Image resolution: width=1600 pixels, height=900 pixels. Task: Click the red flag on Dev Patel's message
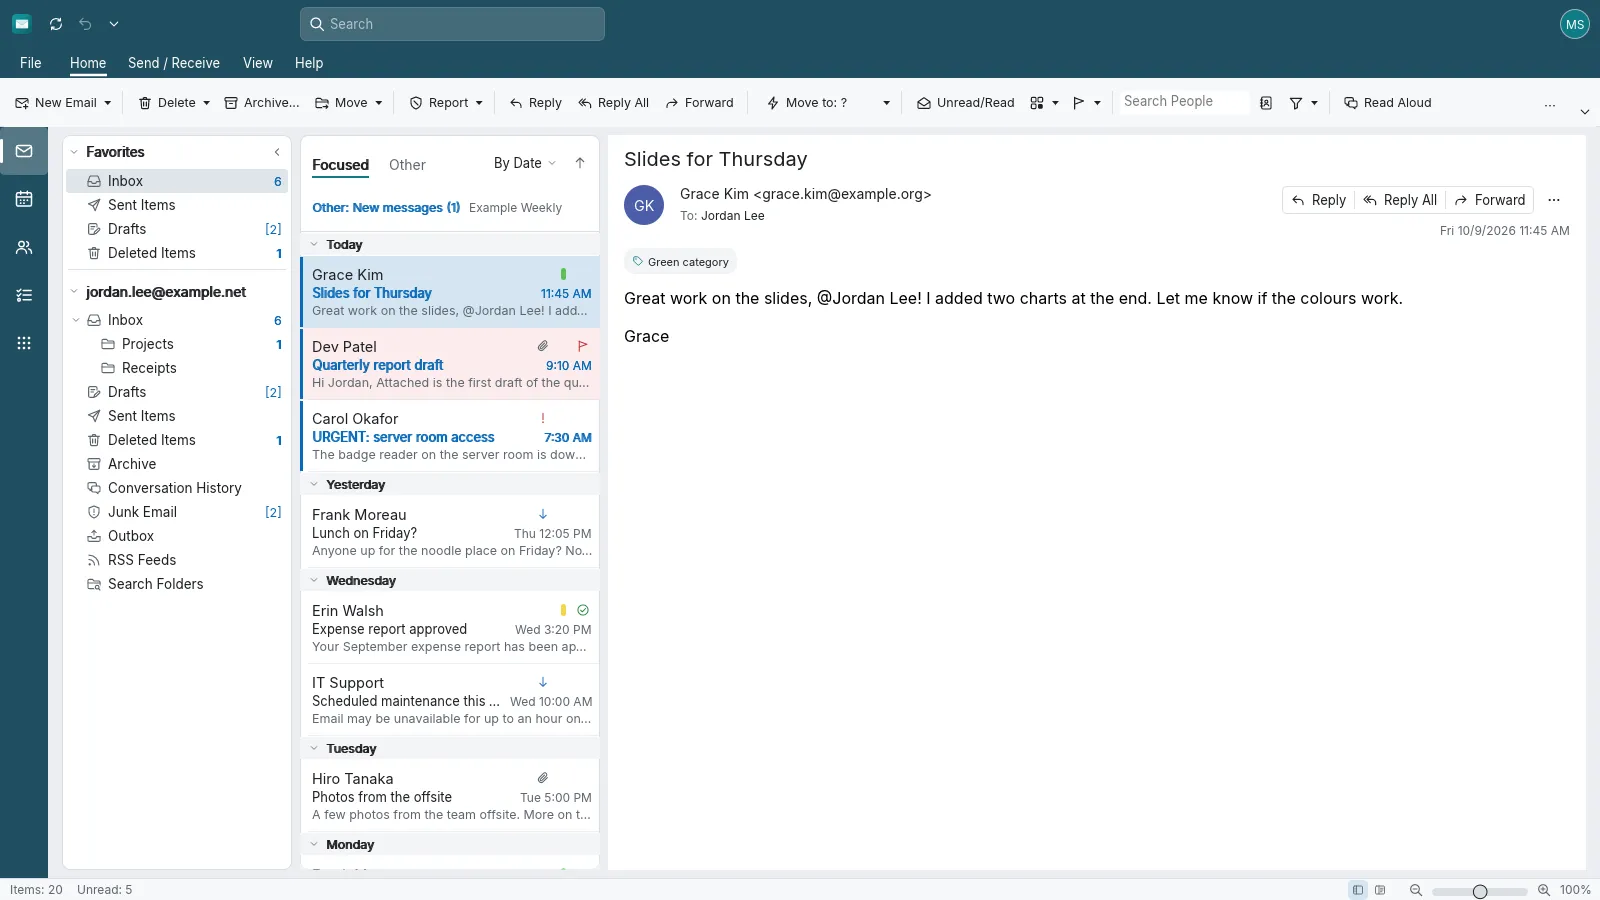pos(583,346)
